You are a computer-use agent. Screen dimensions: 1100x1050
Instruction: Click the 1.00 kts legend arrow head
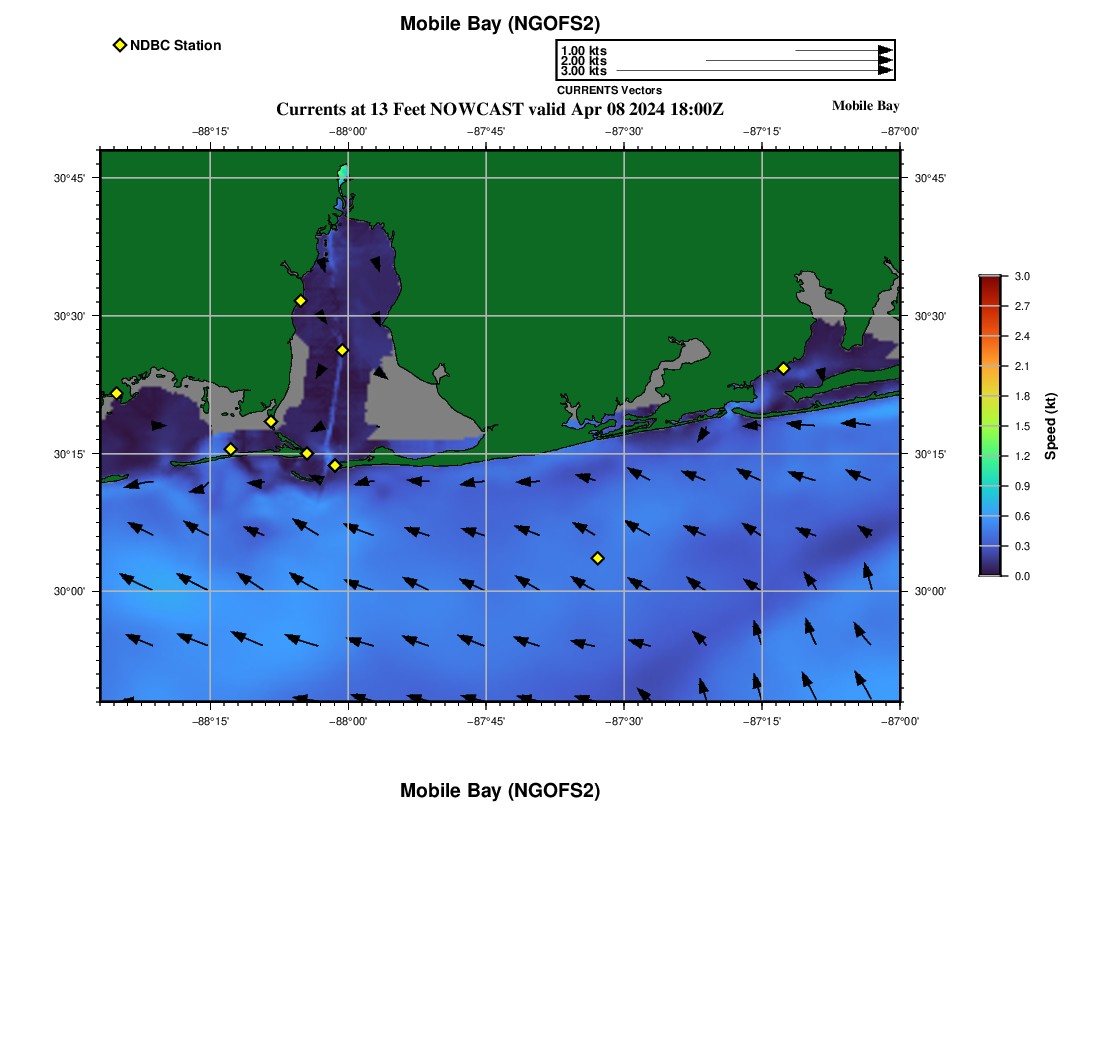click(x=885, y=50)
